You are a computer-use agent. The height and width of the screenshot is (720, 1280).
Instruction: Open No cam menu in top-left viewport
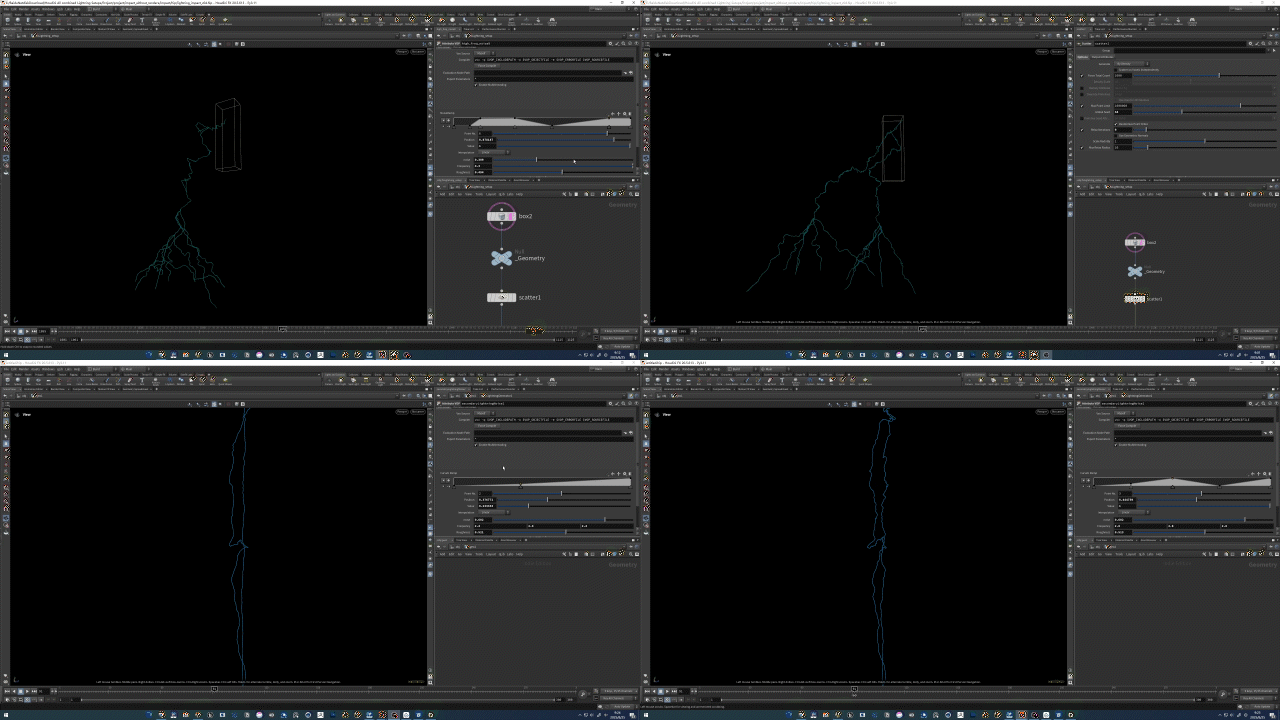pyautogui.click(x=417, y=50)
